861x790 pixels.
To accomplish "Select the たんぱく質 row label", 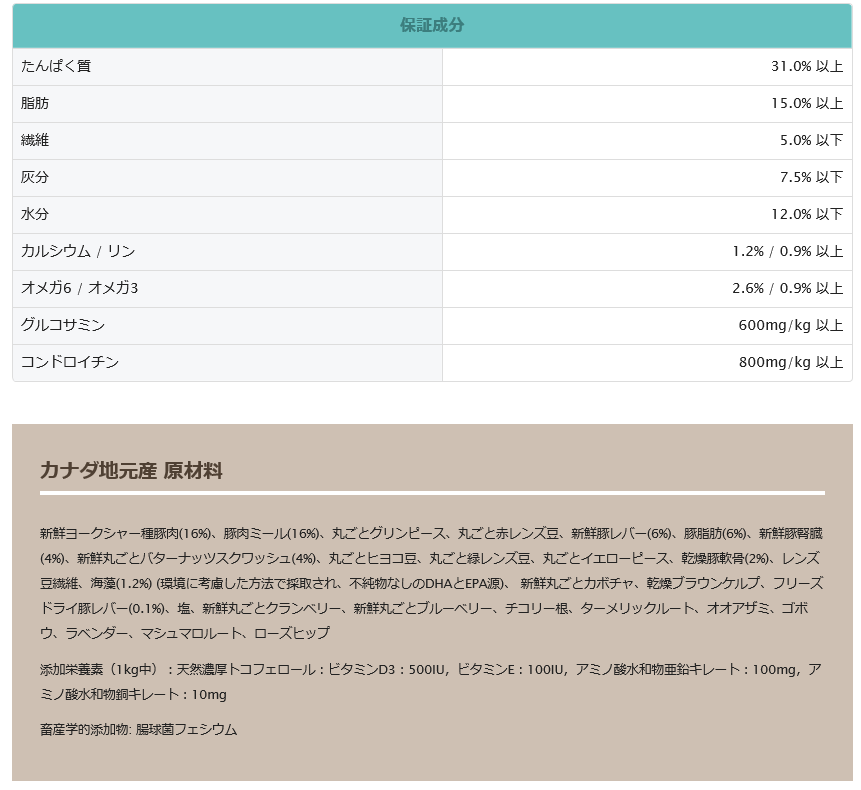I will pos(56,66).
